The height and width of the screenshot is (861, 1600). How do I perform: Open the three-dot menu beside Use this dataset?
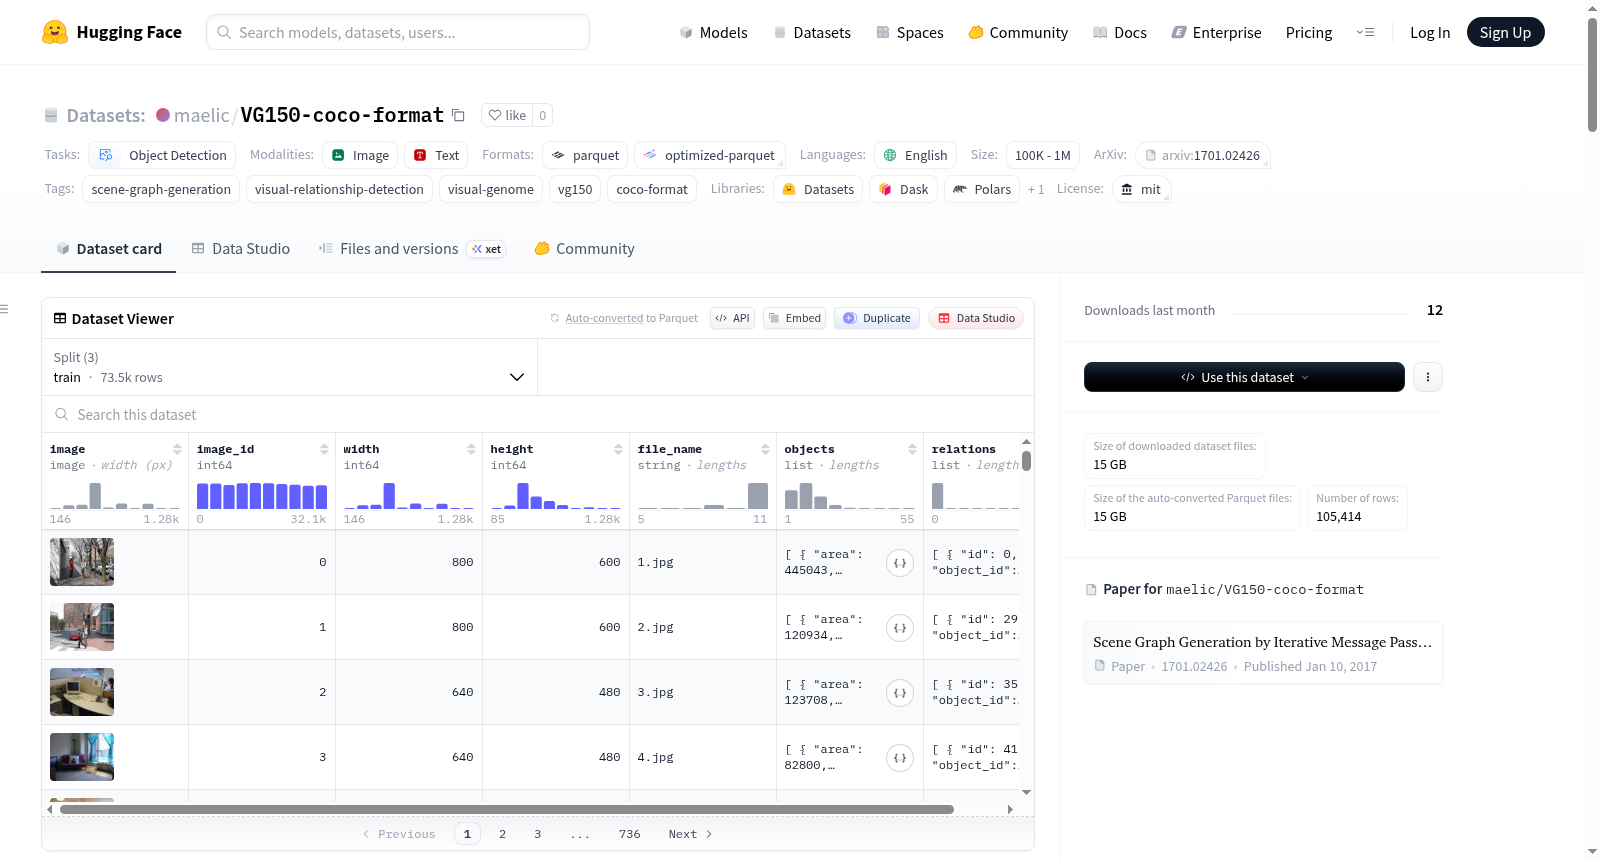pyautogui.click(x=1428, y=377)
